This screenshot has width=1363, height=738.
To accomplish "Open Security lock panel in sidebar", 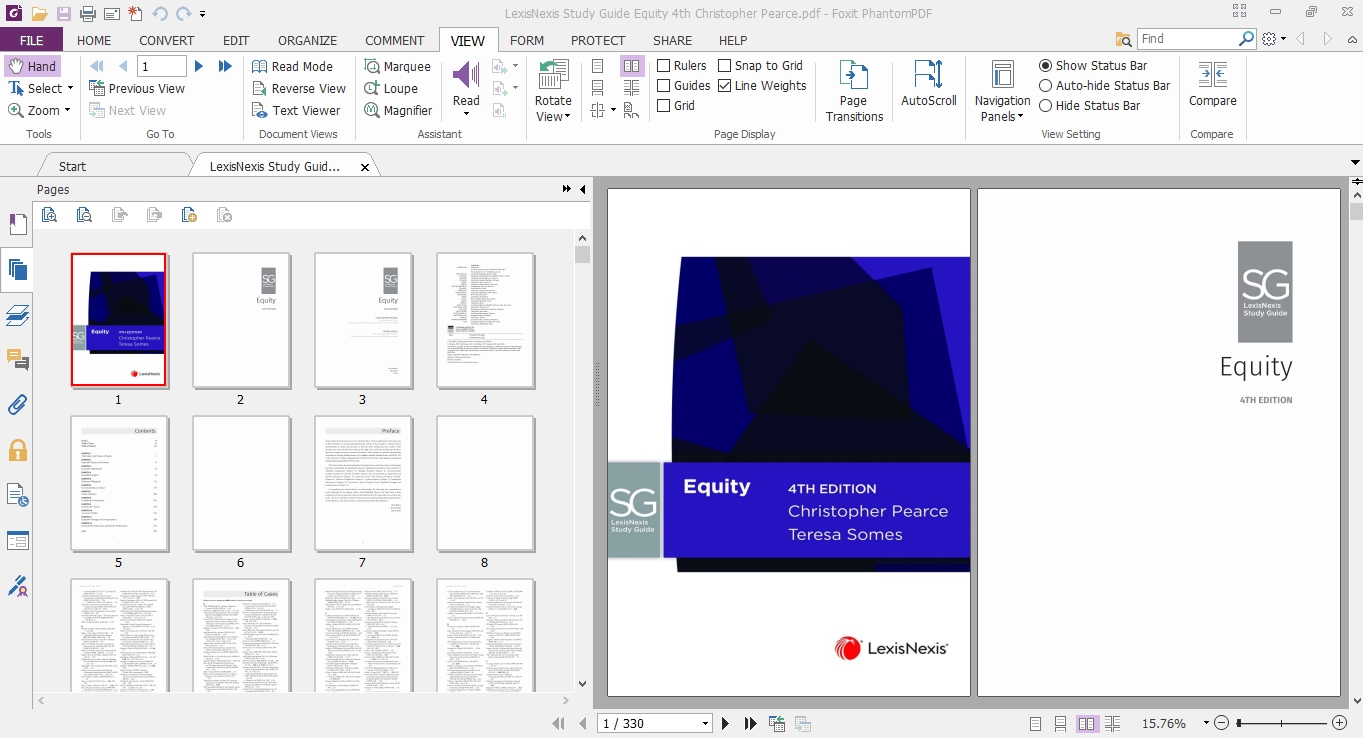I will click(x=17, y=450).
